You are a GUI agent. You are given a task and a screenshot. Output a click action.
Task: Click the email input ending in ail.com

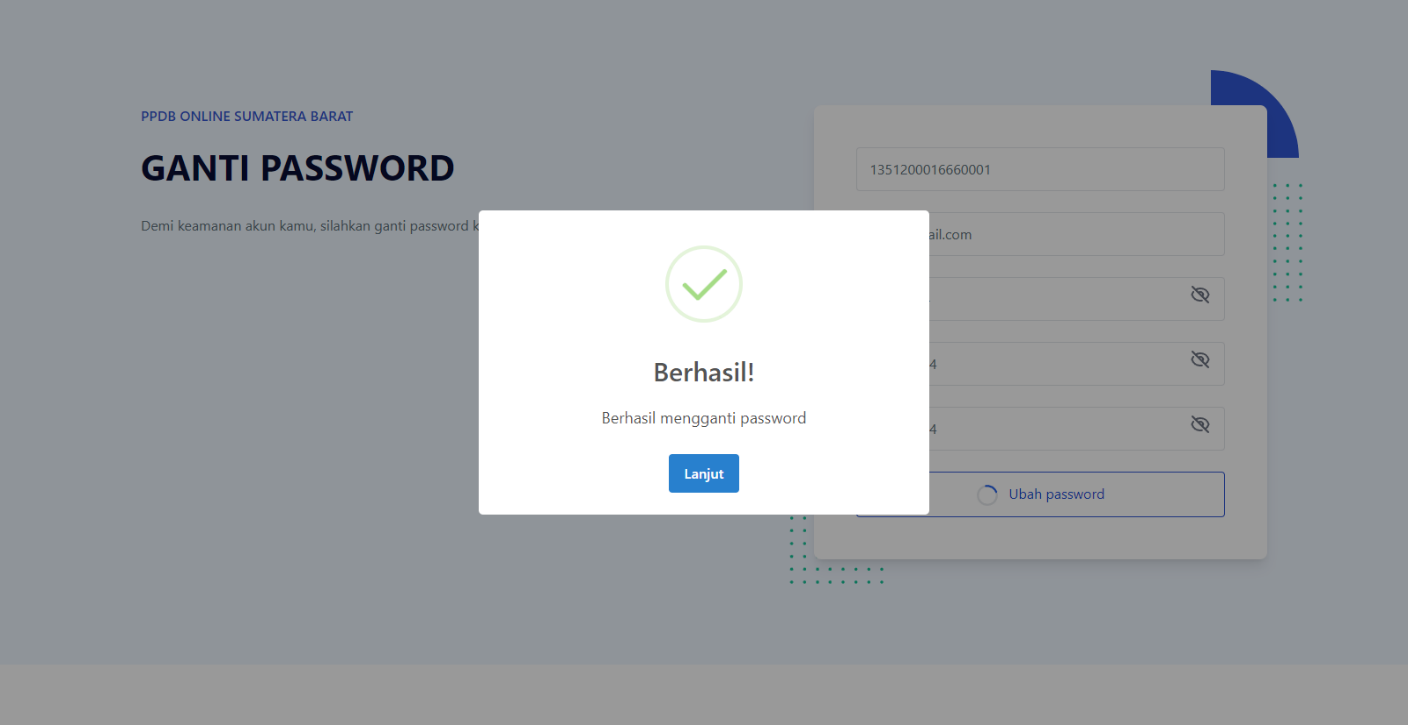click(x=1070, y=235)
